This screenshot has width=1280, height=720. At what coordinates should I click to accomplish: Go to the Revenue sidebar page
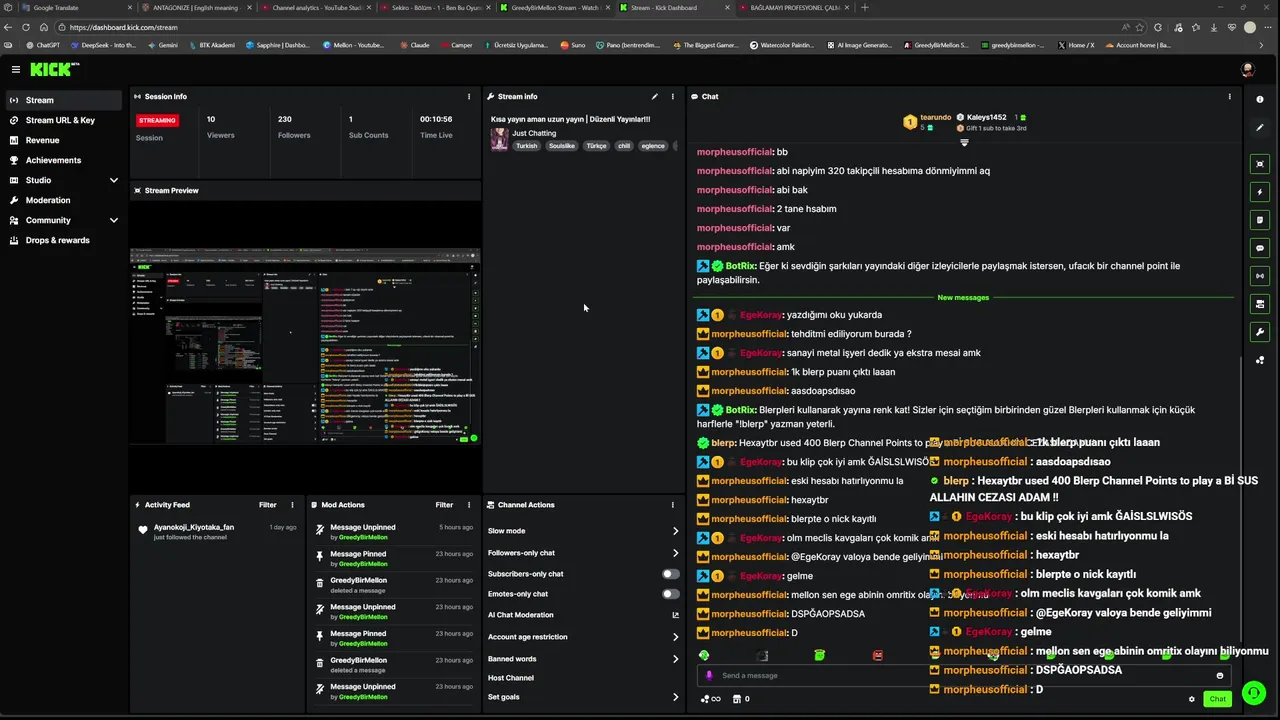click(42, 140)
